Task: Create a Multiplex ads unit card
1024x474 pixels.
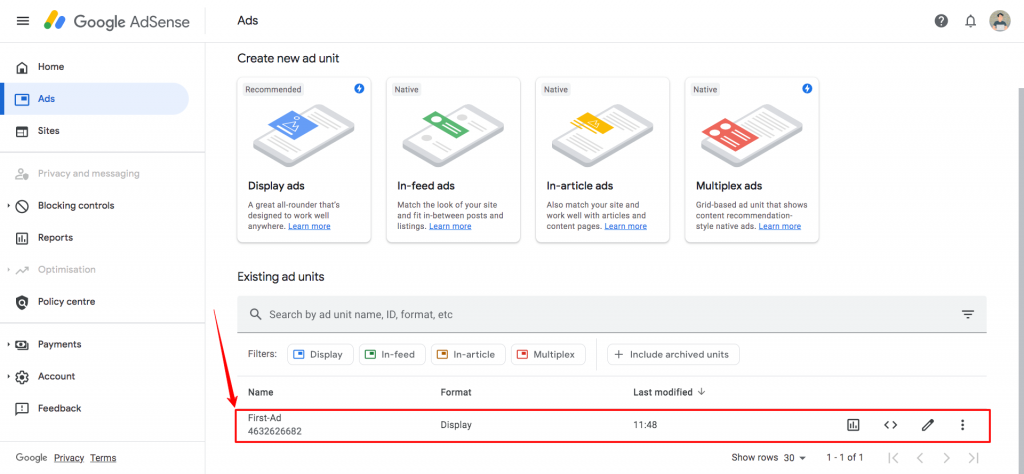Action: point(752,160)
